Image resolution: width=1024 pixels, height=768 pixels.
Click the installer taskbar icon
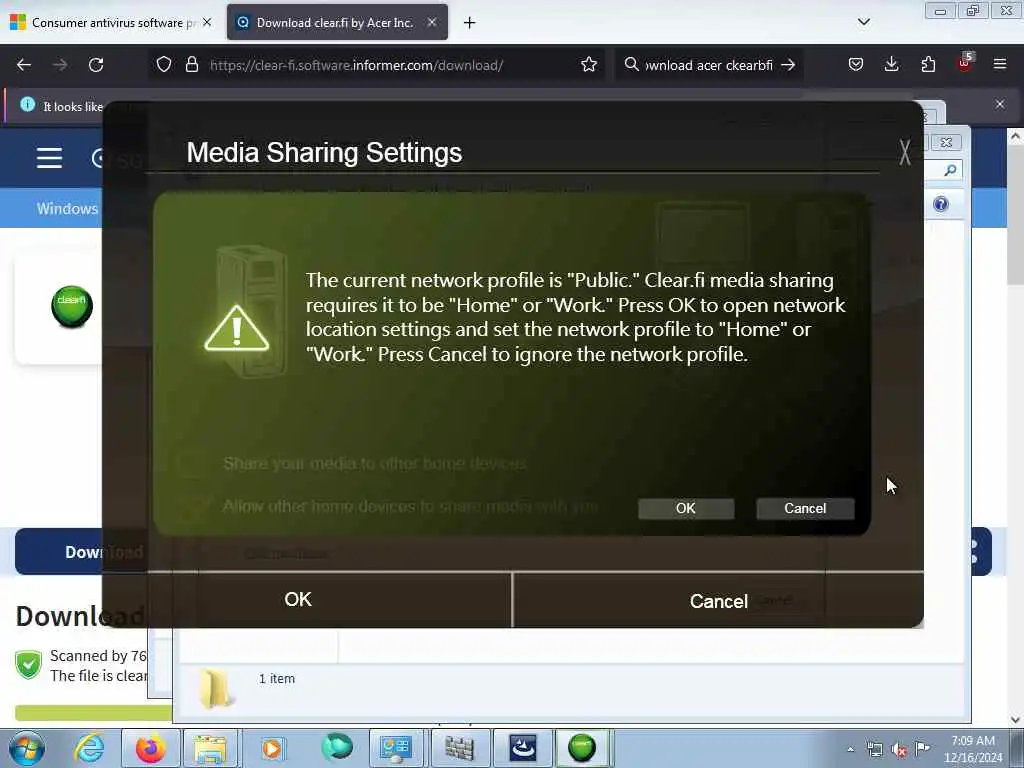[523, 748]
